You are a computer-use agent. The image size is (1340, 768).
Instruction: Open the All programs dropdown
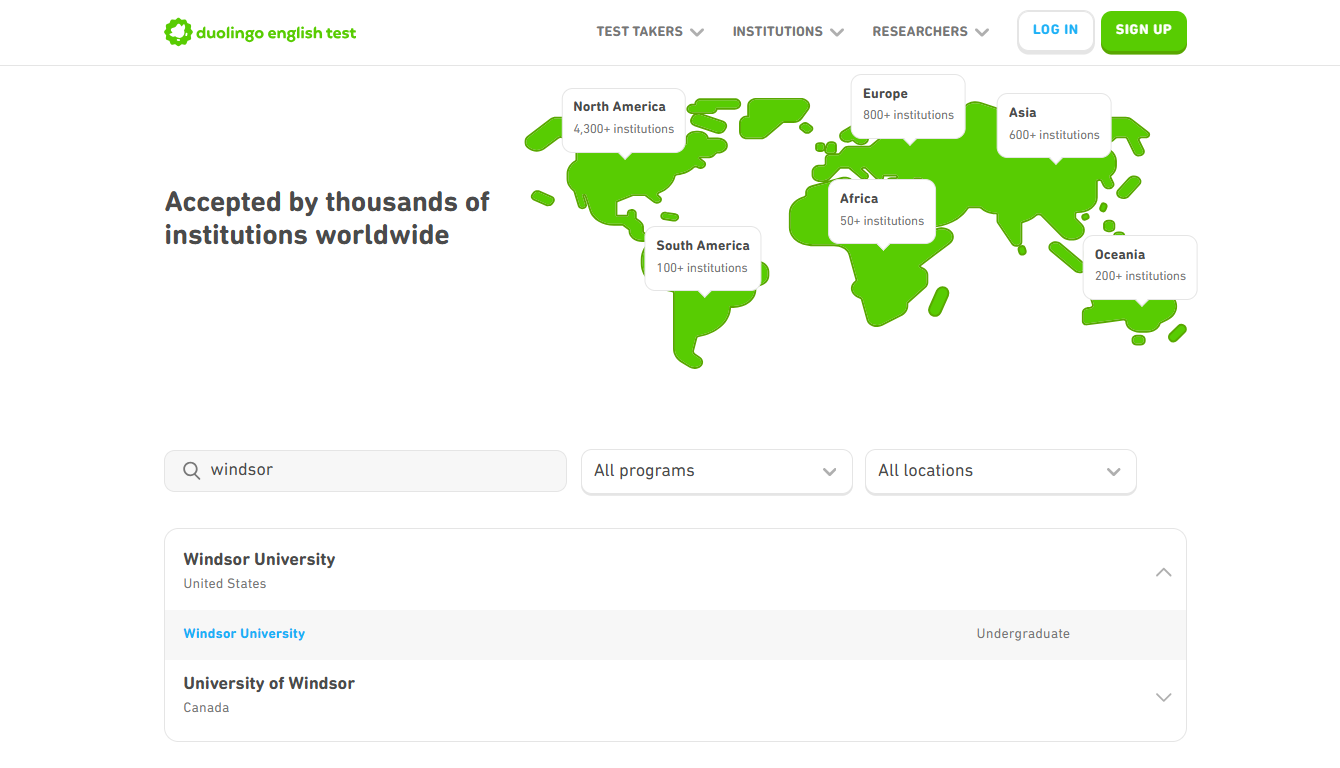coord(716,471)
